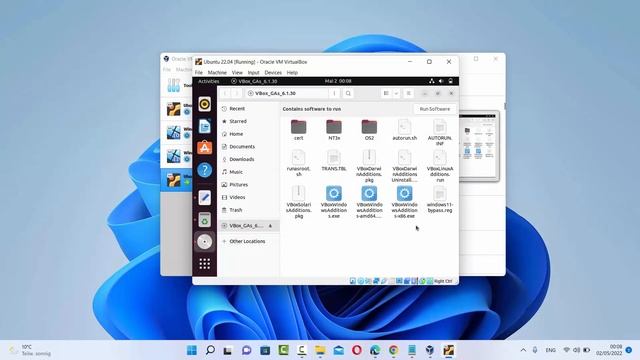Image resolution: width=640 pixels, height=360 pixels.
Task: Open Starred in Files sidebar
Action: pos(249,121)
